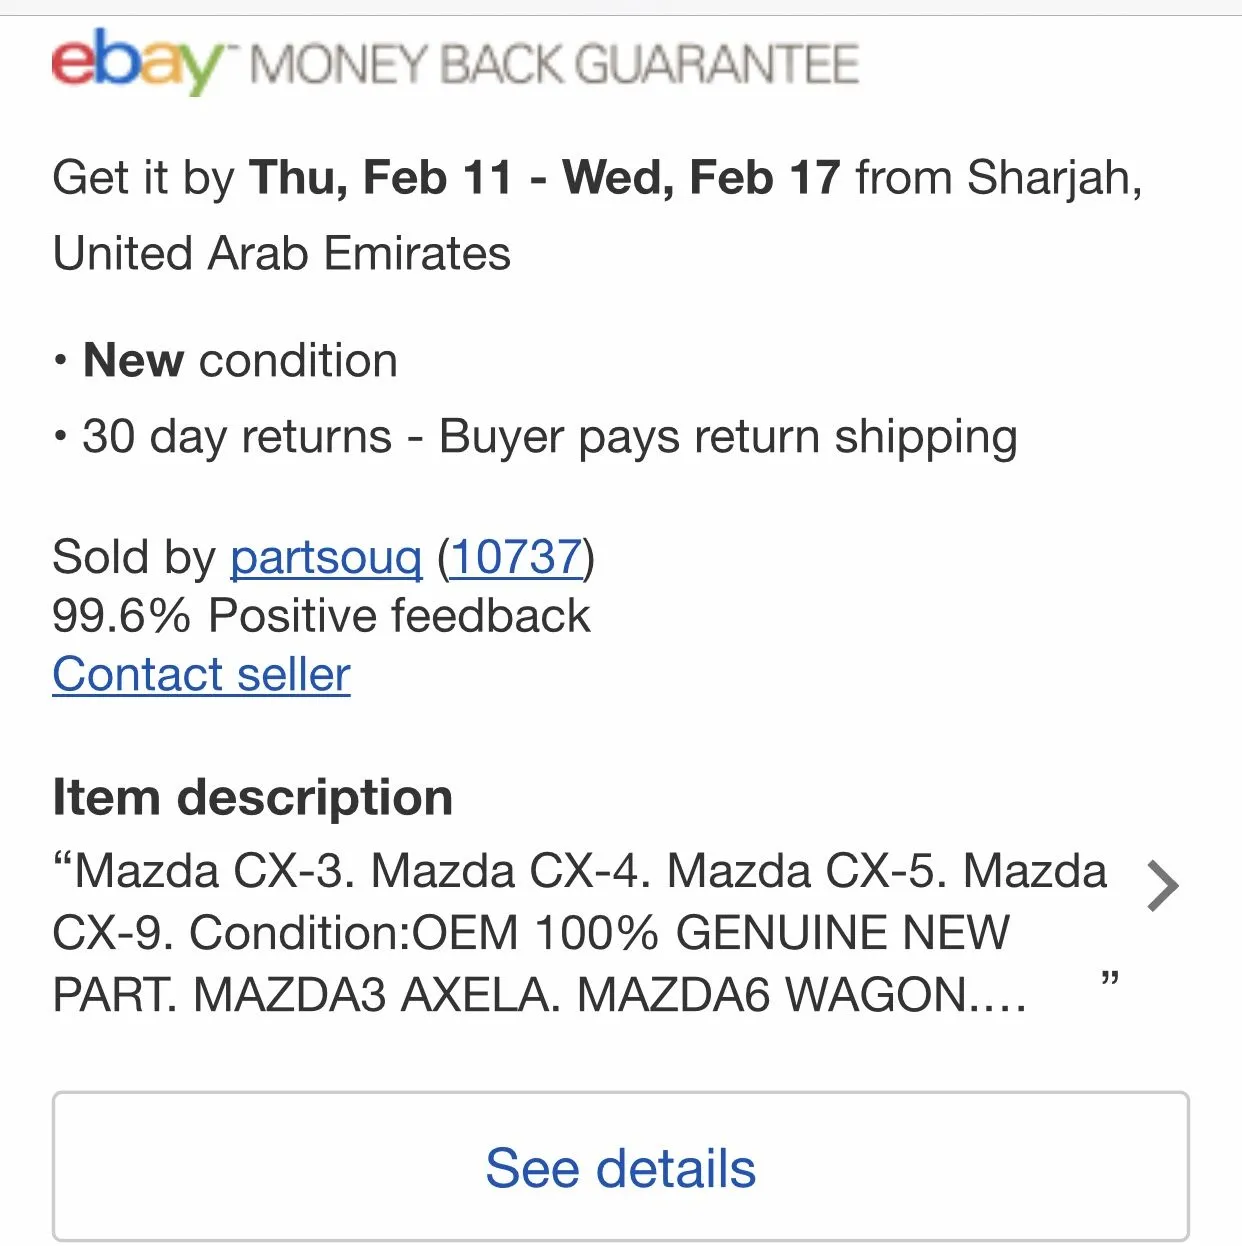Click the closing quotation mark of description
The image size is (1242, 1246).
pos(1109,977)
